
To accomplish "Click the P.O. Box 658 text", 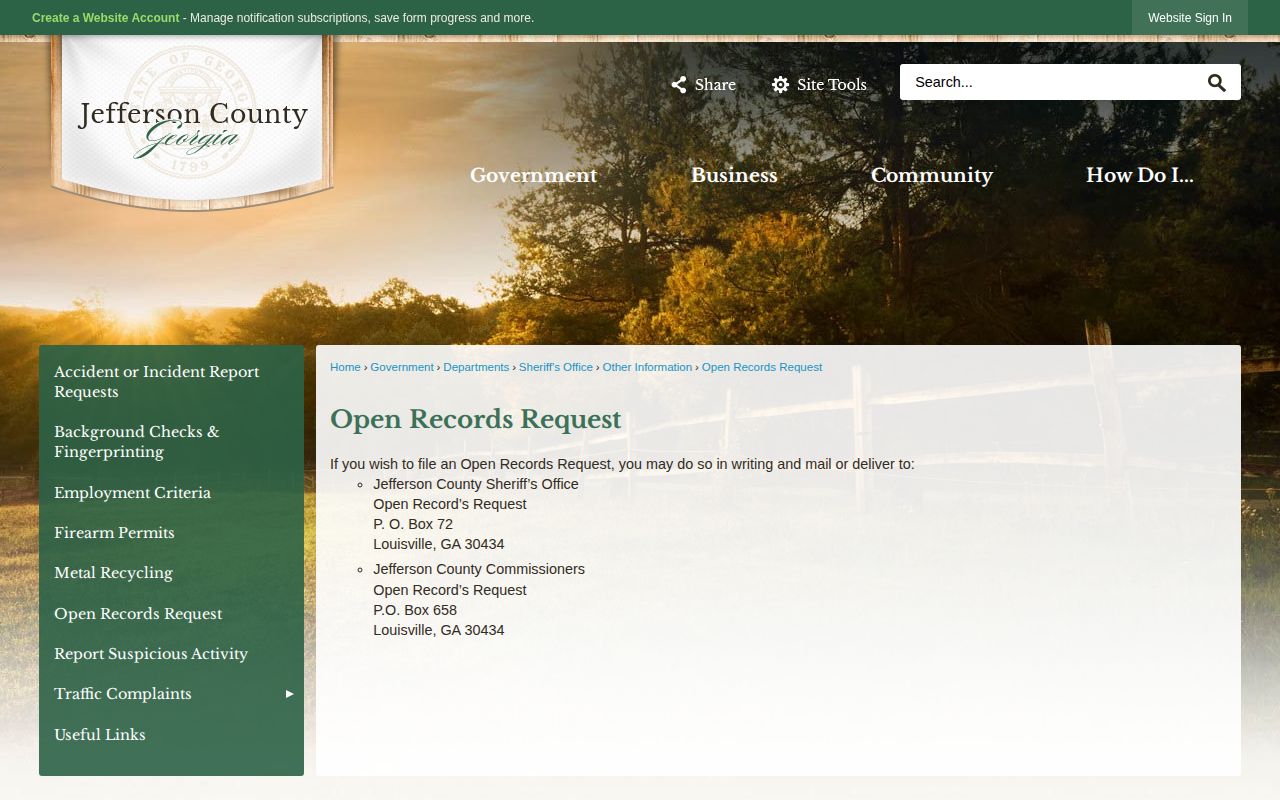I will click(415, 610).
